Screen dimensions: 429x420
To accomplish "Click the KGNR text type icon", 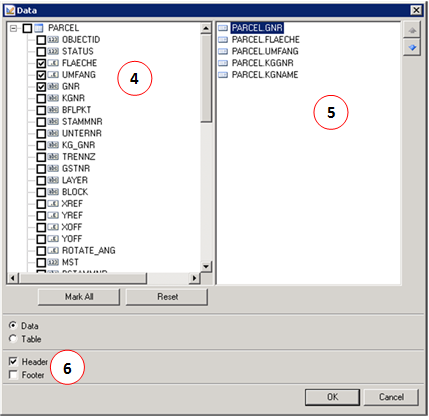I will [53, 99].
